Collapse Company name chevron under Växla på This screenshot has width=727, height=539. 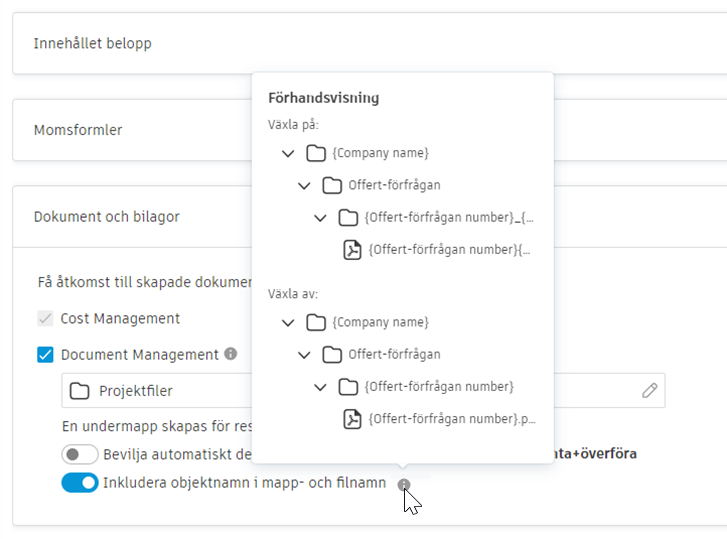coord(288,153)
